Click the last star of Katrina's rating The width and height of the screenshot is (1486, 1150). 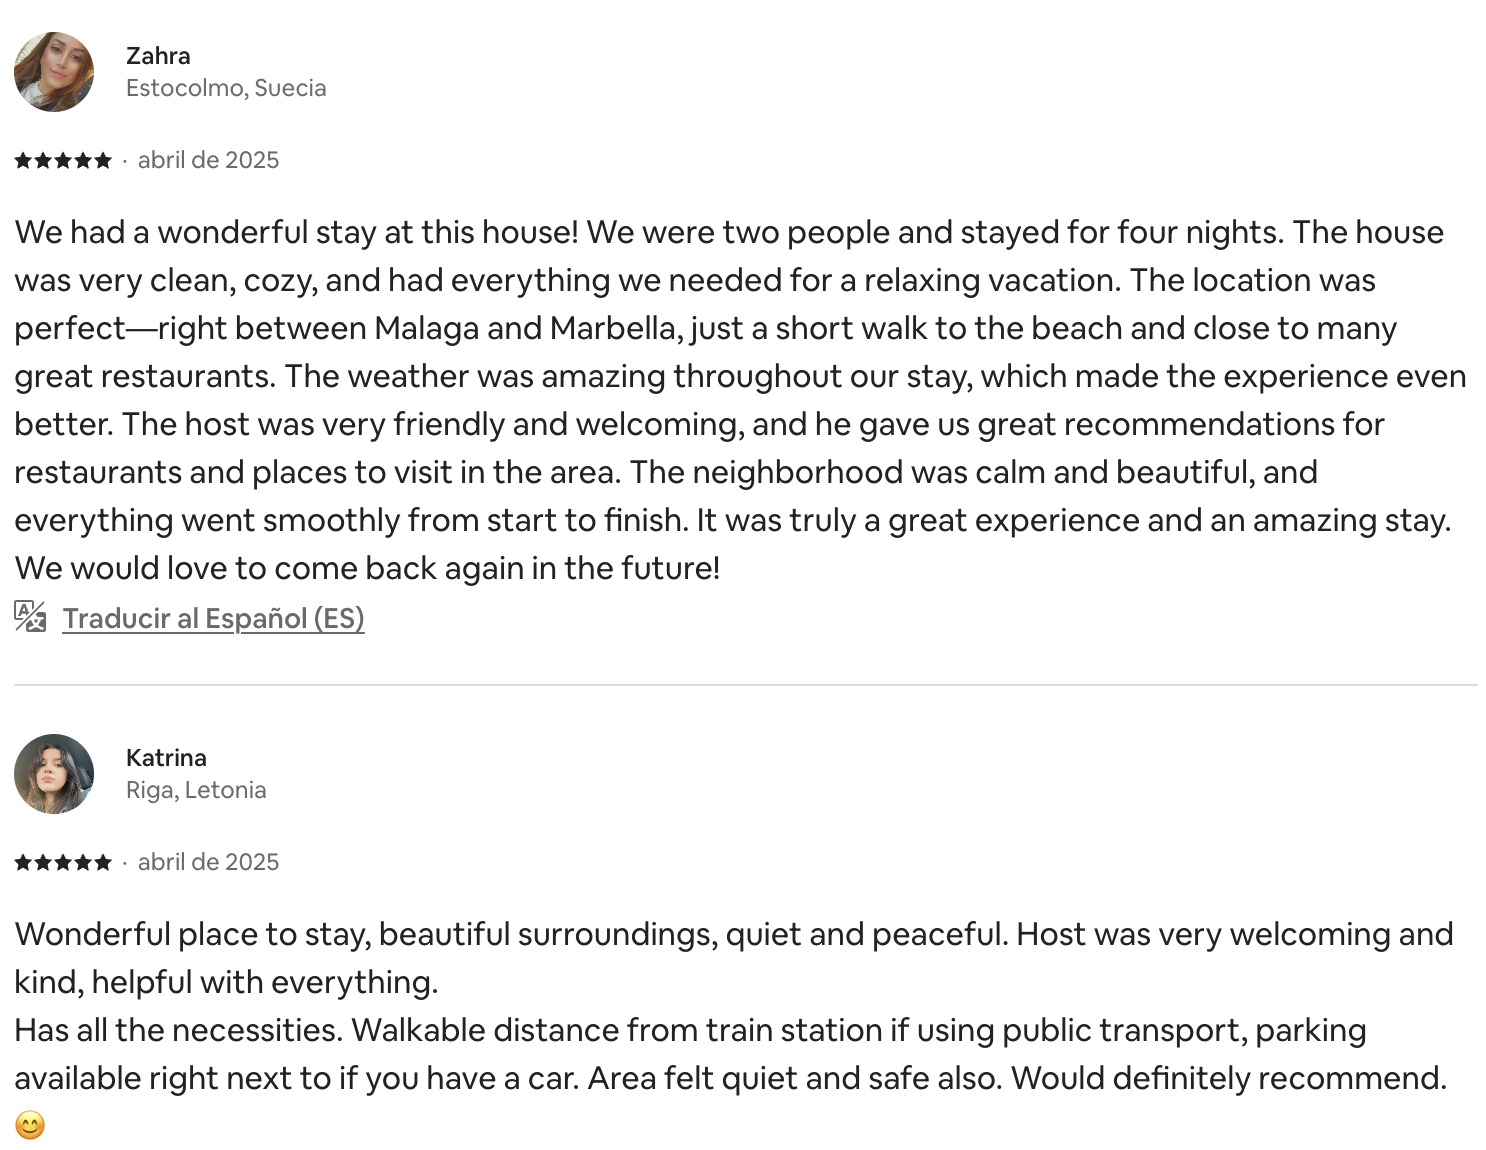tap(103, 863)
